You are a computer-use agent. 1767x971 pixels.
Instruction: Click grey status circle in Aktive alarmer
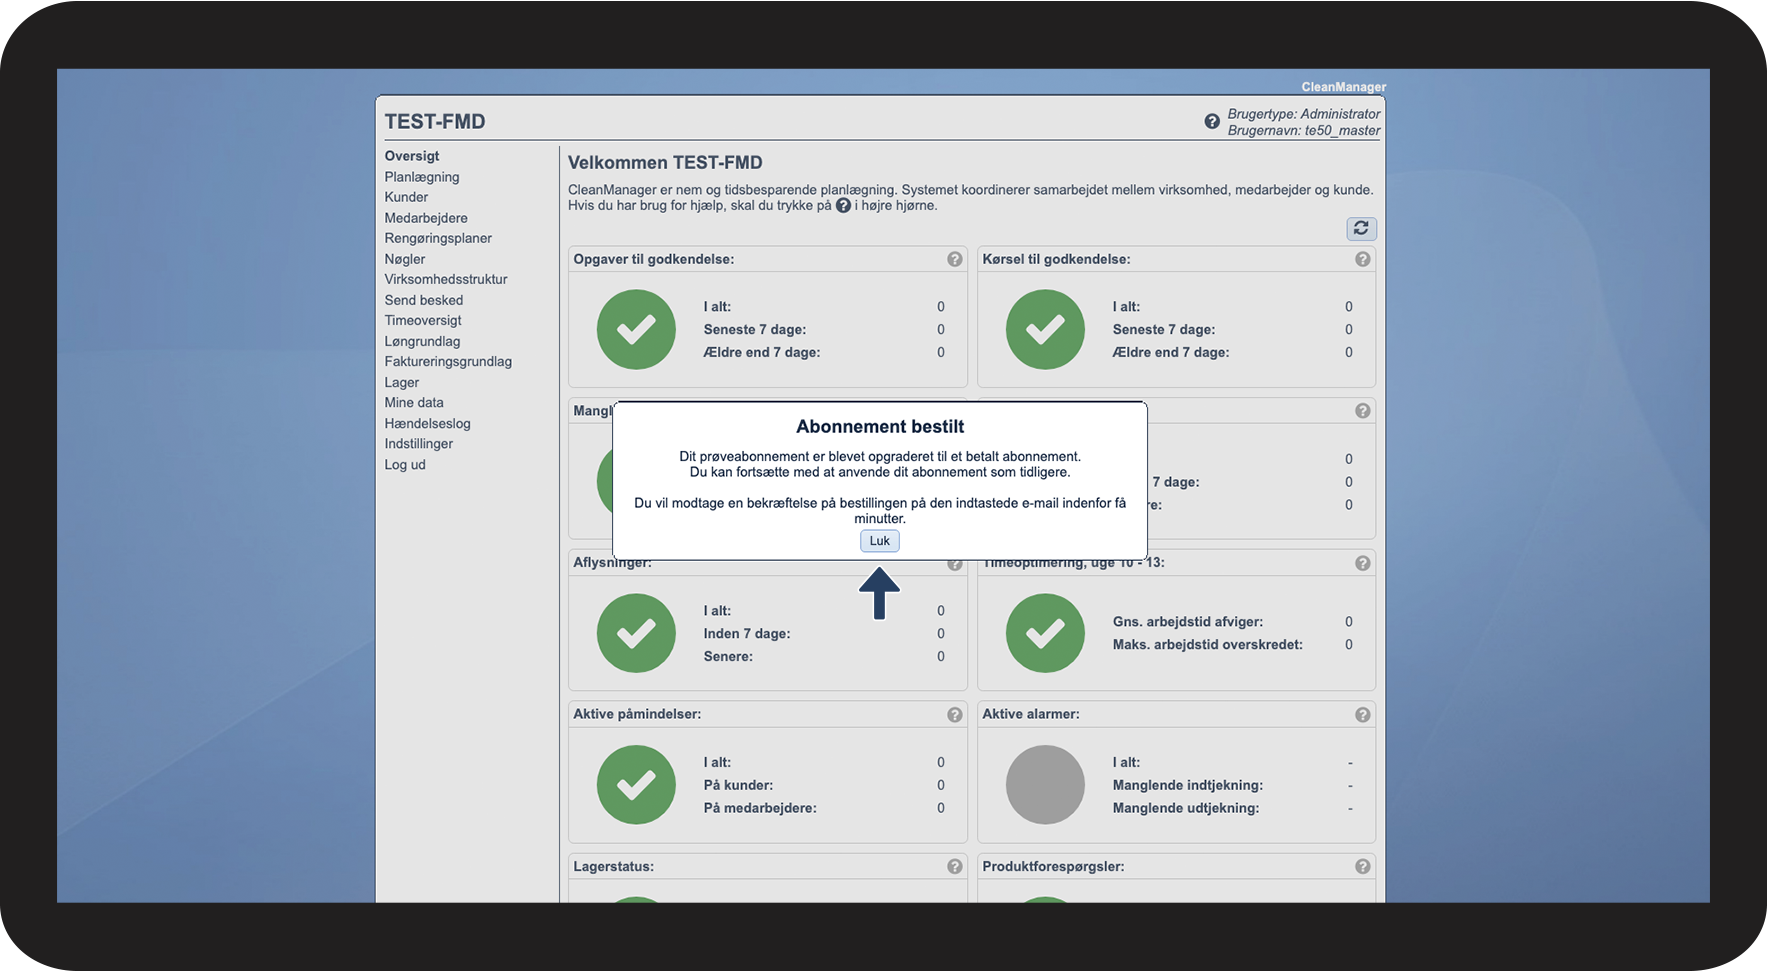click(x=1045, y=785)
